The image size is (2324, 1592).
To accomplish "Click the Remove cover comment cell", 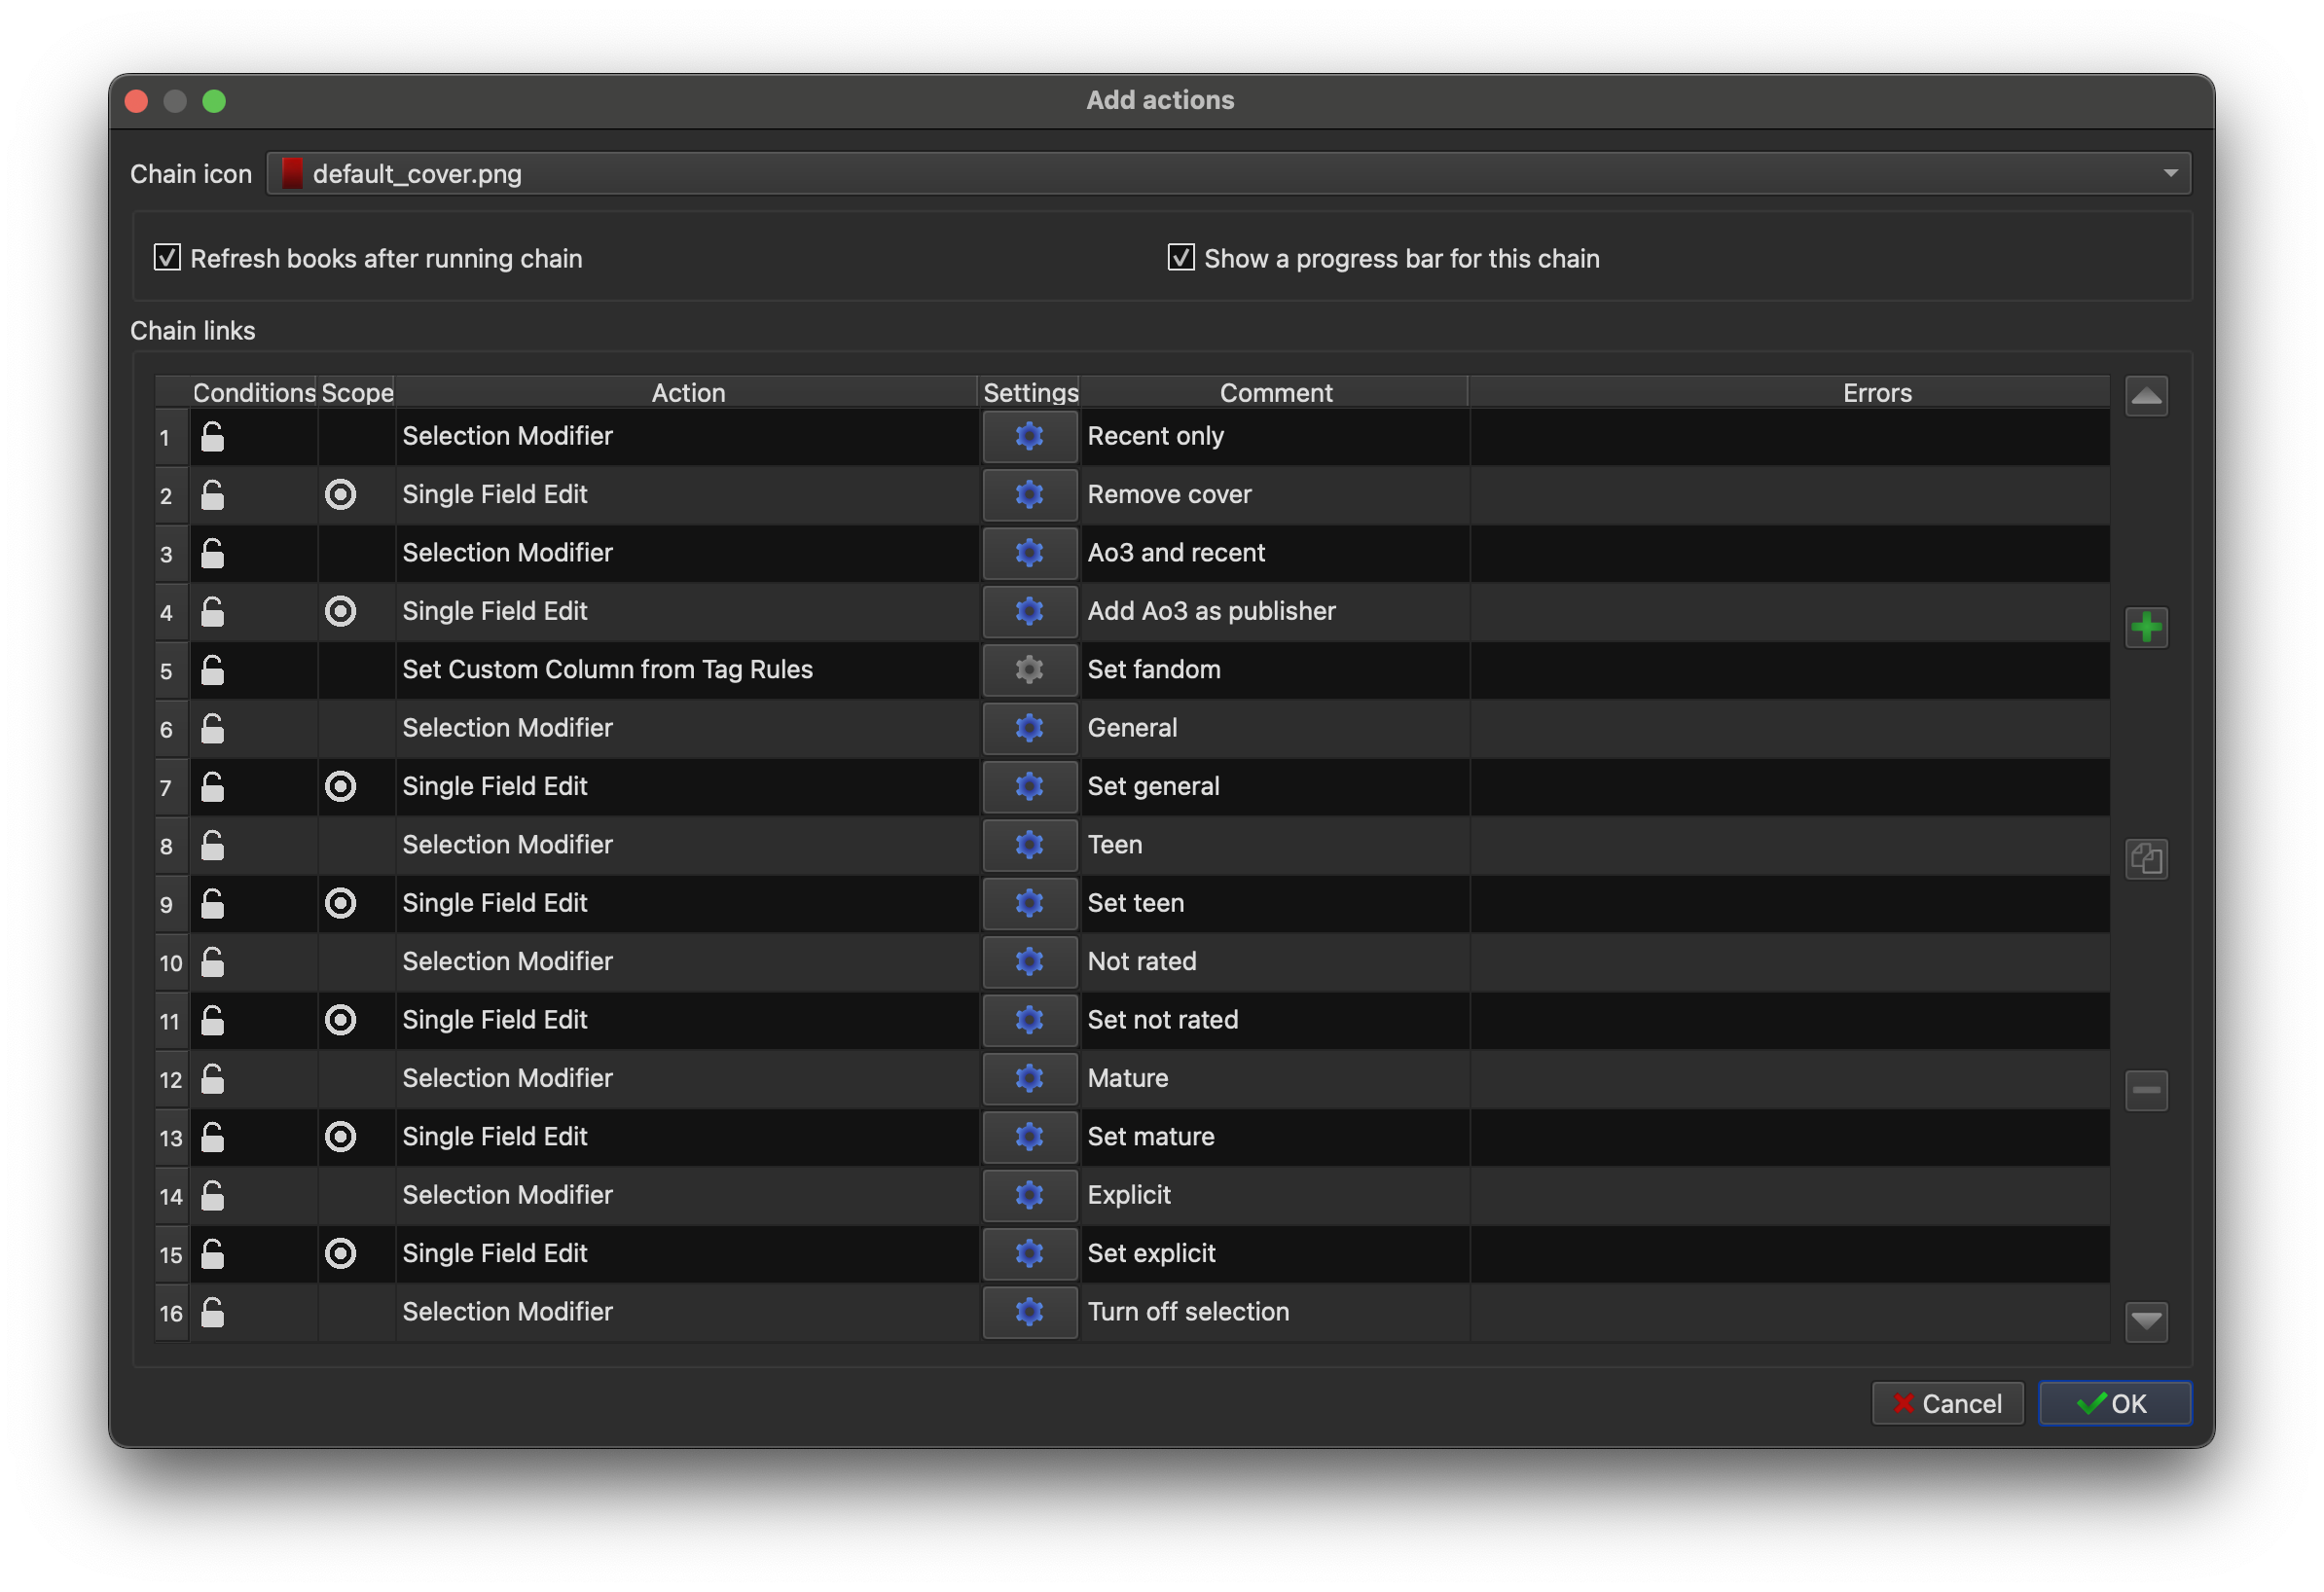I will (x=1275, y=494).
